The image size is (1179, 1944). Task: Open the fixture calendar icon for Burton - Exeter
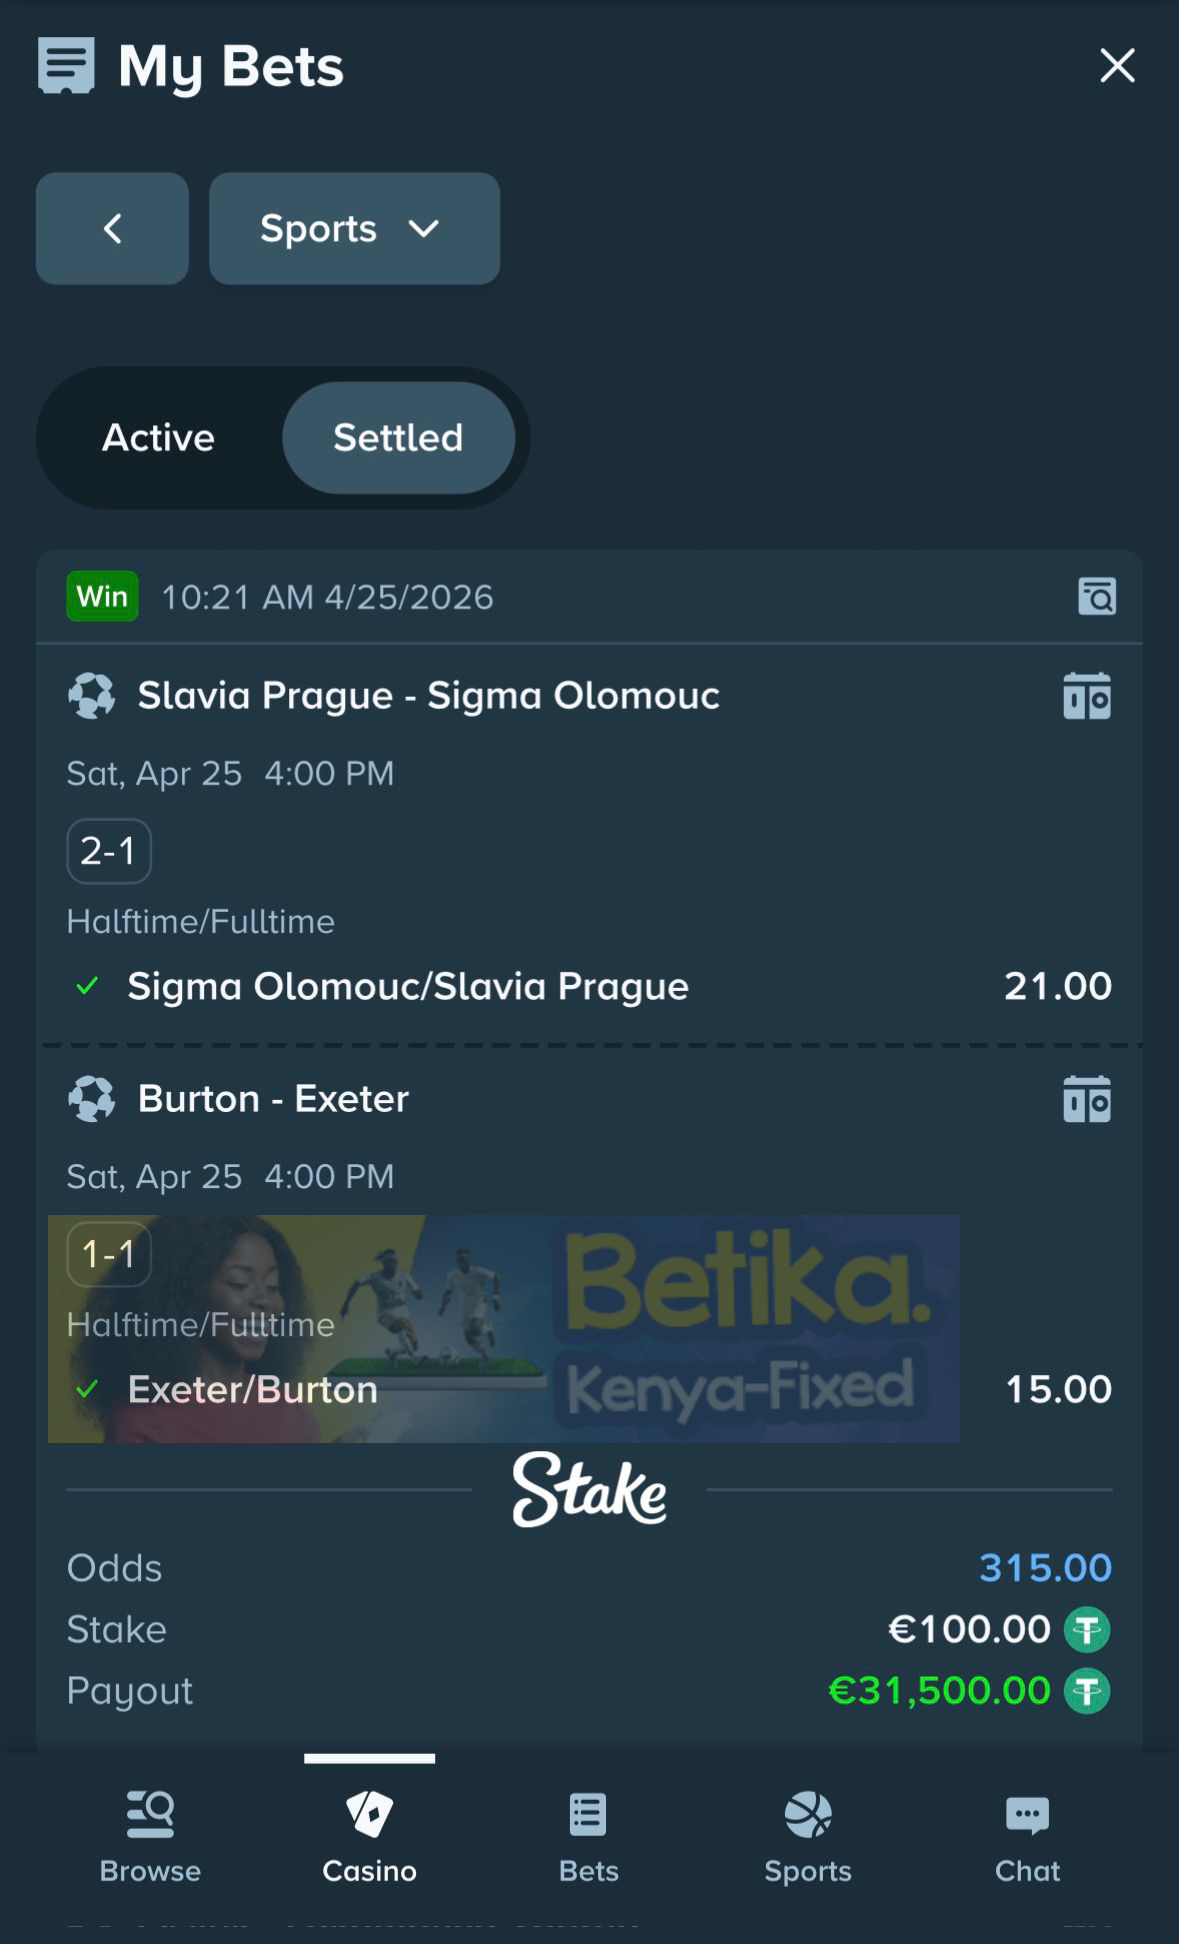pos(1087,1099)
